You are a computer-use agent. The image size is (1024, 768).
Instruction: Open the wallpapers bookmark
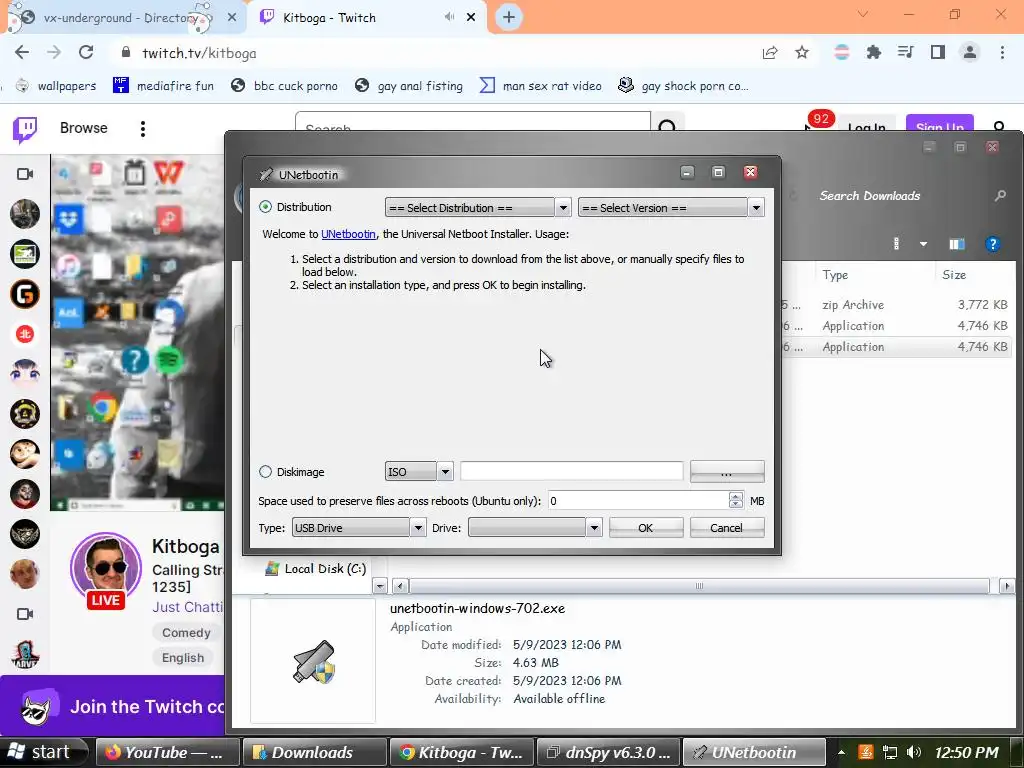(x=56, y=86)
